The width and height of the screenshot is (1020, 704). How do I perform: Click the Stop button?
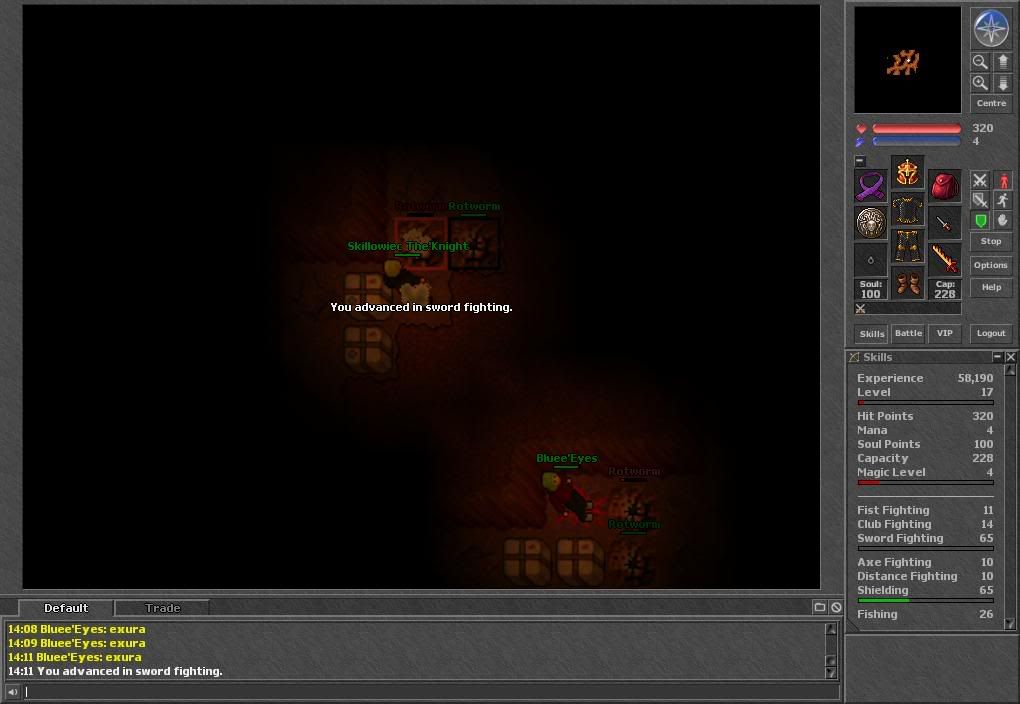[991, 241]
